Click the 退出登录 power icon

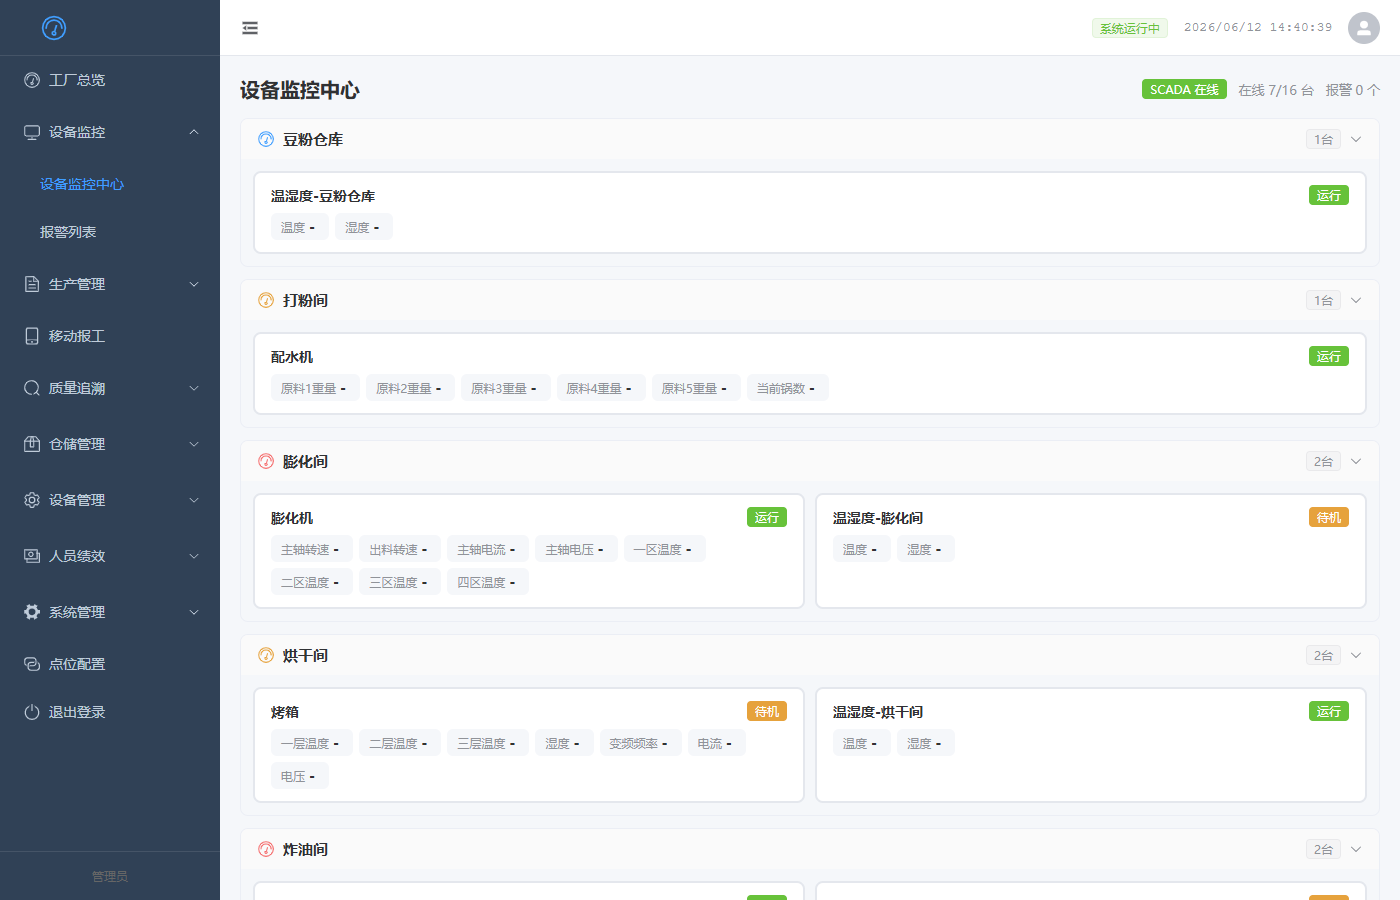32,712
